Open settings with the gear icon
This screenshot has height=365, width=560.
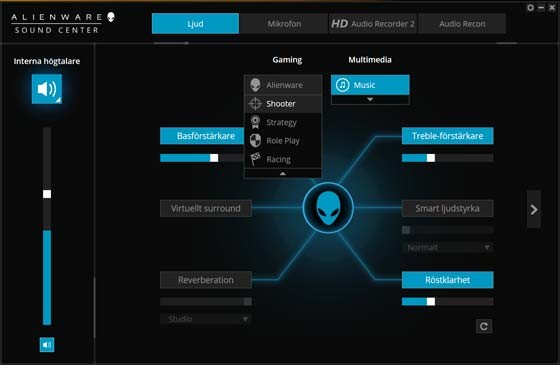pyautogui.click(x=530, y=7)
